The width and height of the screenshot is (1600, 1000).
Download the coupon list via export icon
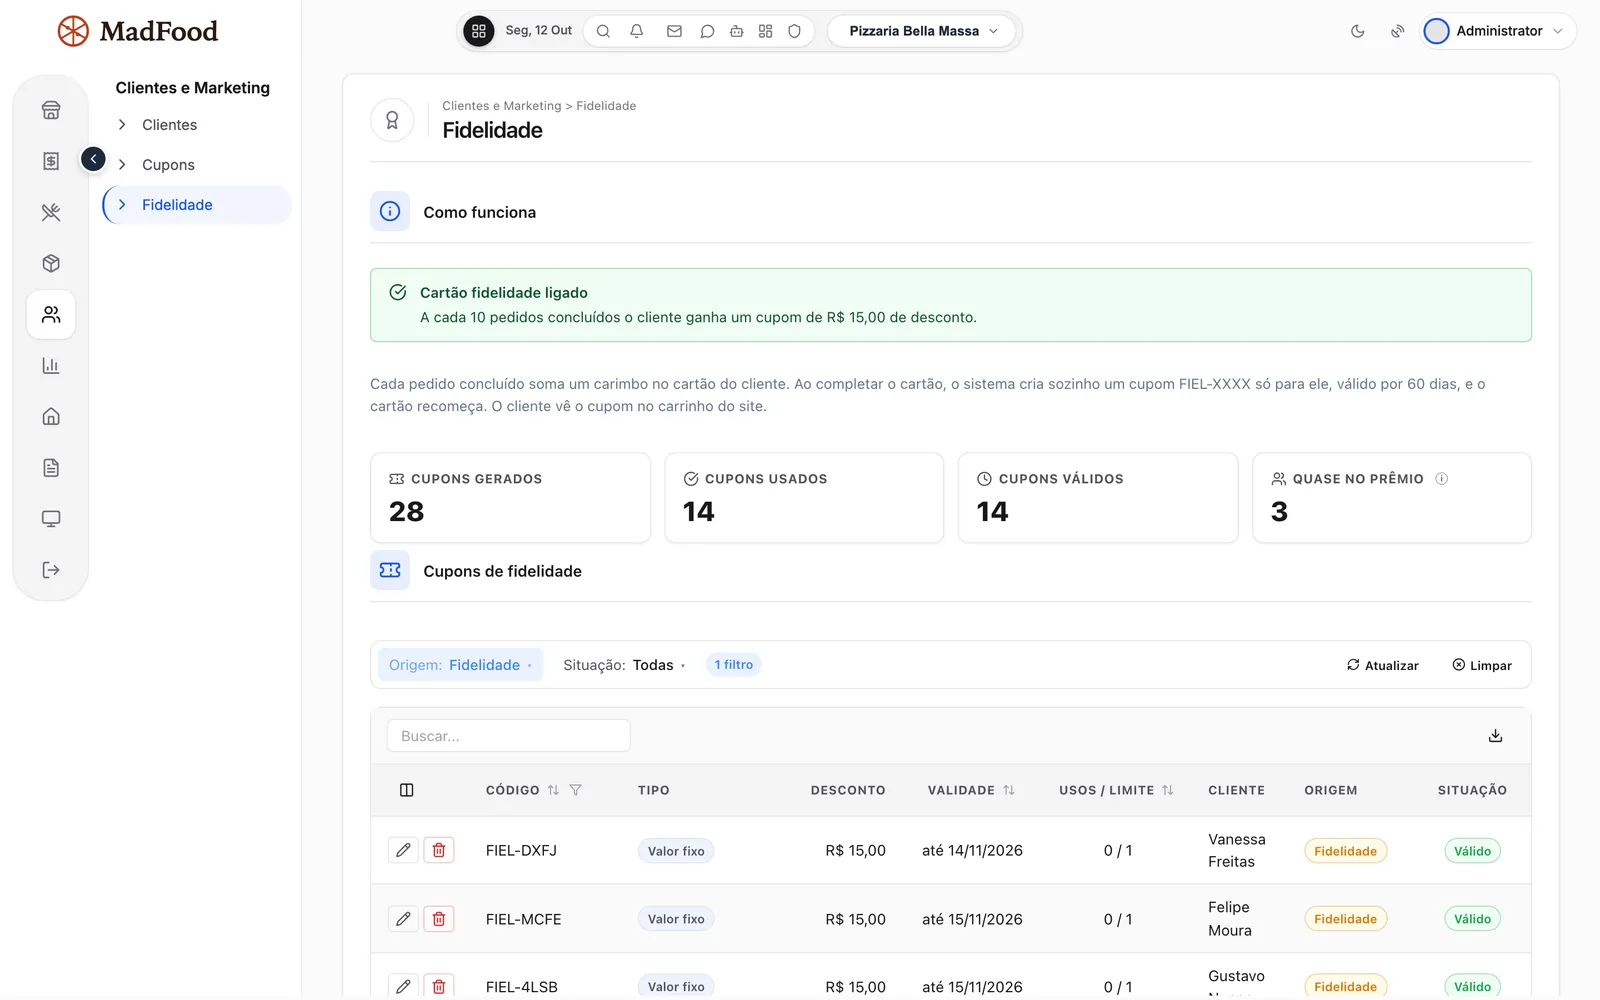1495,736
